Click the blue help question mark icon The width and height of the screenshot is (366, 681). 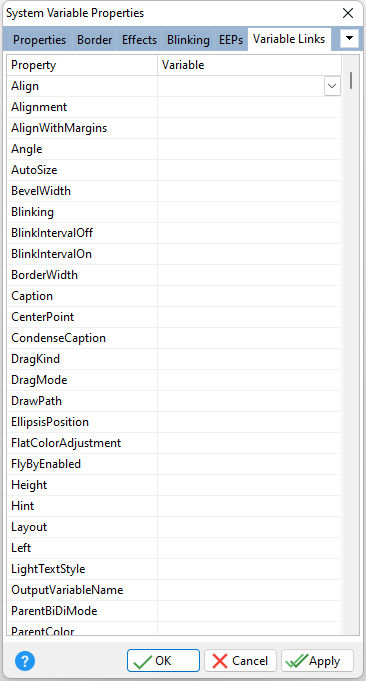pyautogui.click(x=25, y=661)
